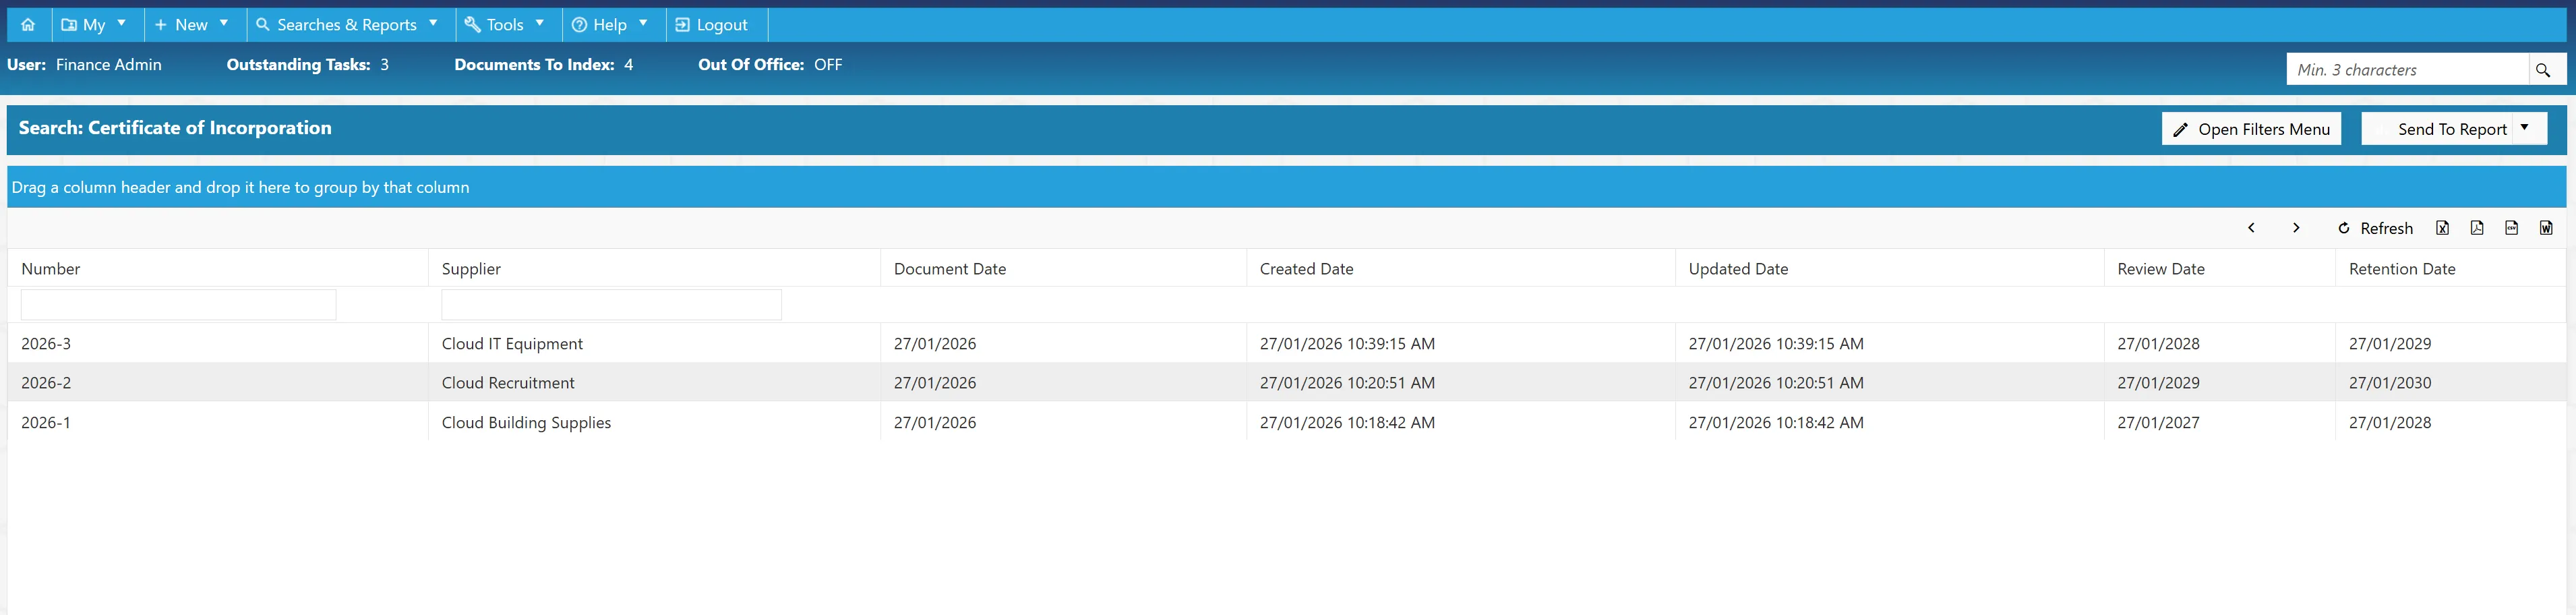Viewport: 2576px width, 615px height.
Task: Click the Supplier column filter field
Action: pyautogui.click(x=611, y=305)
